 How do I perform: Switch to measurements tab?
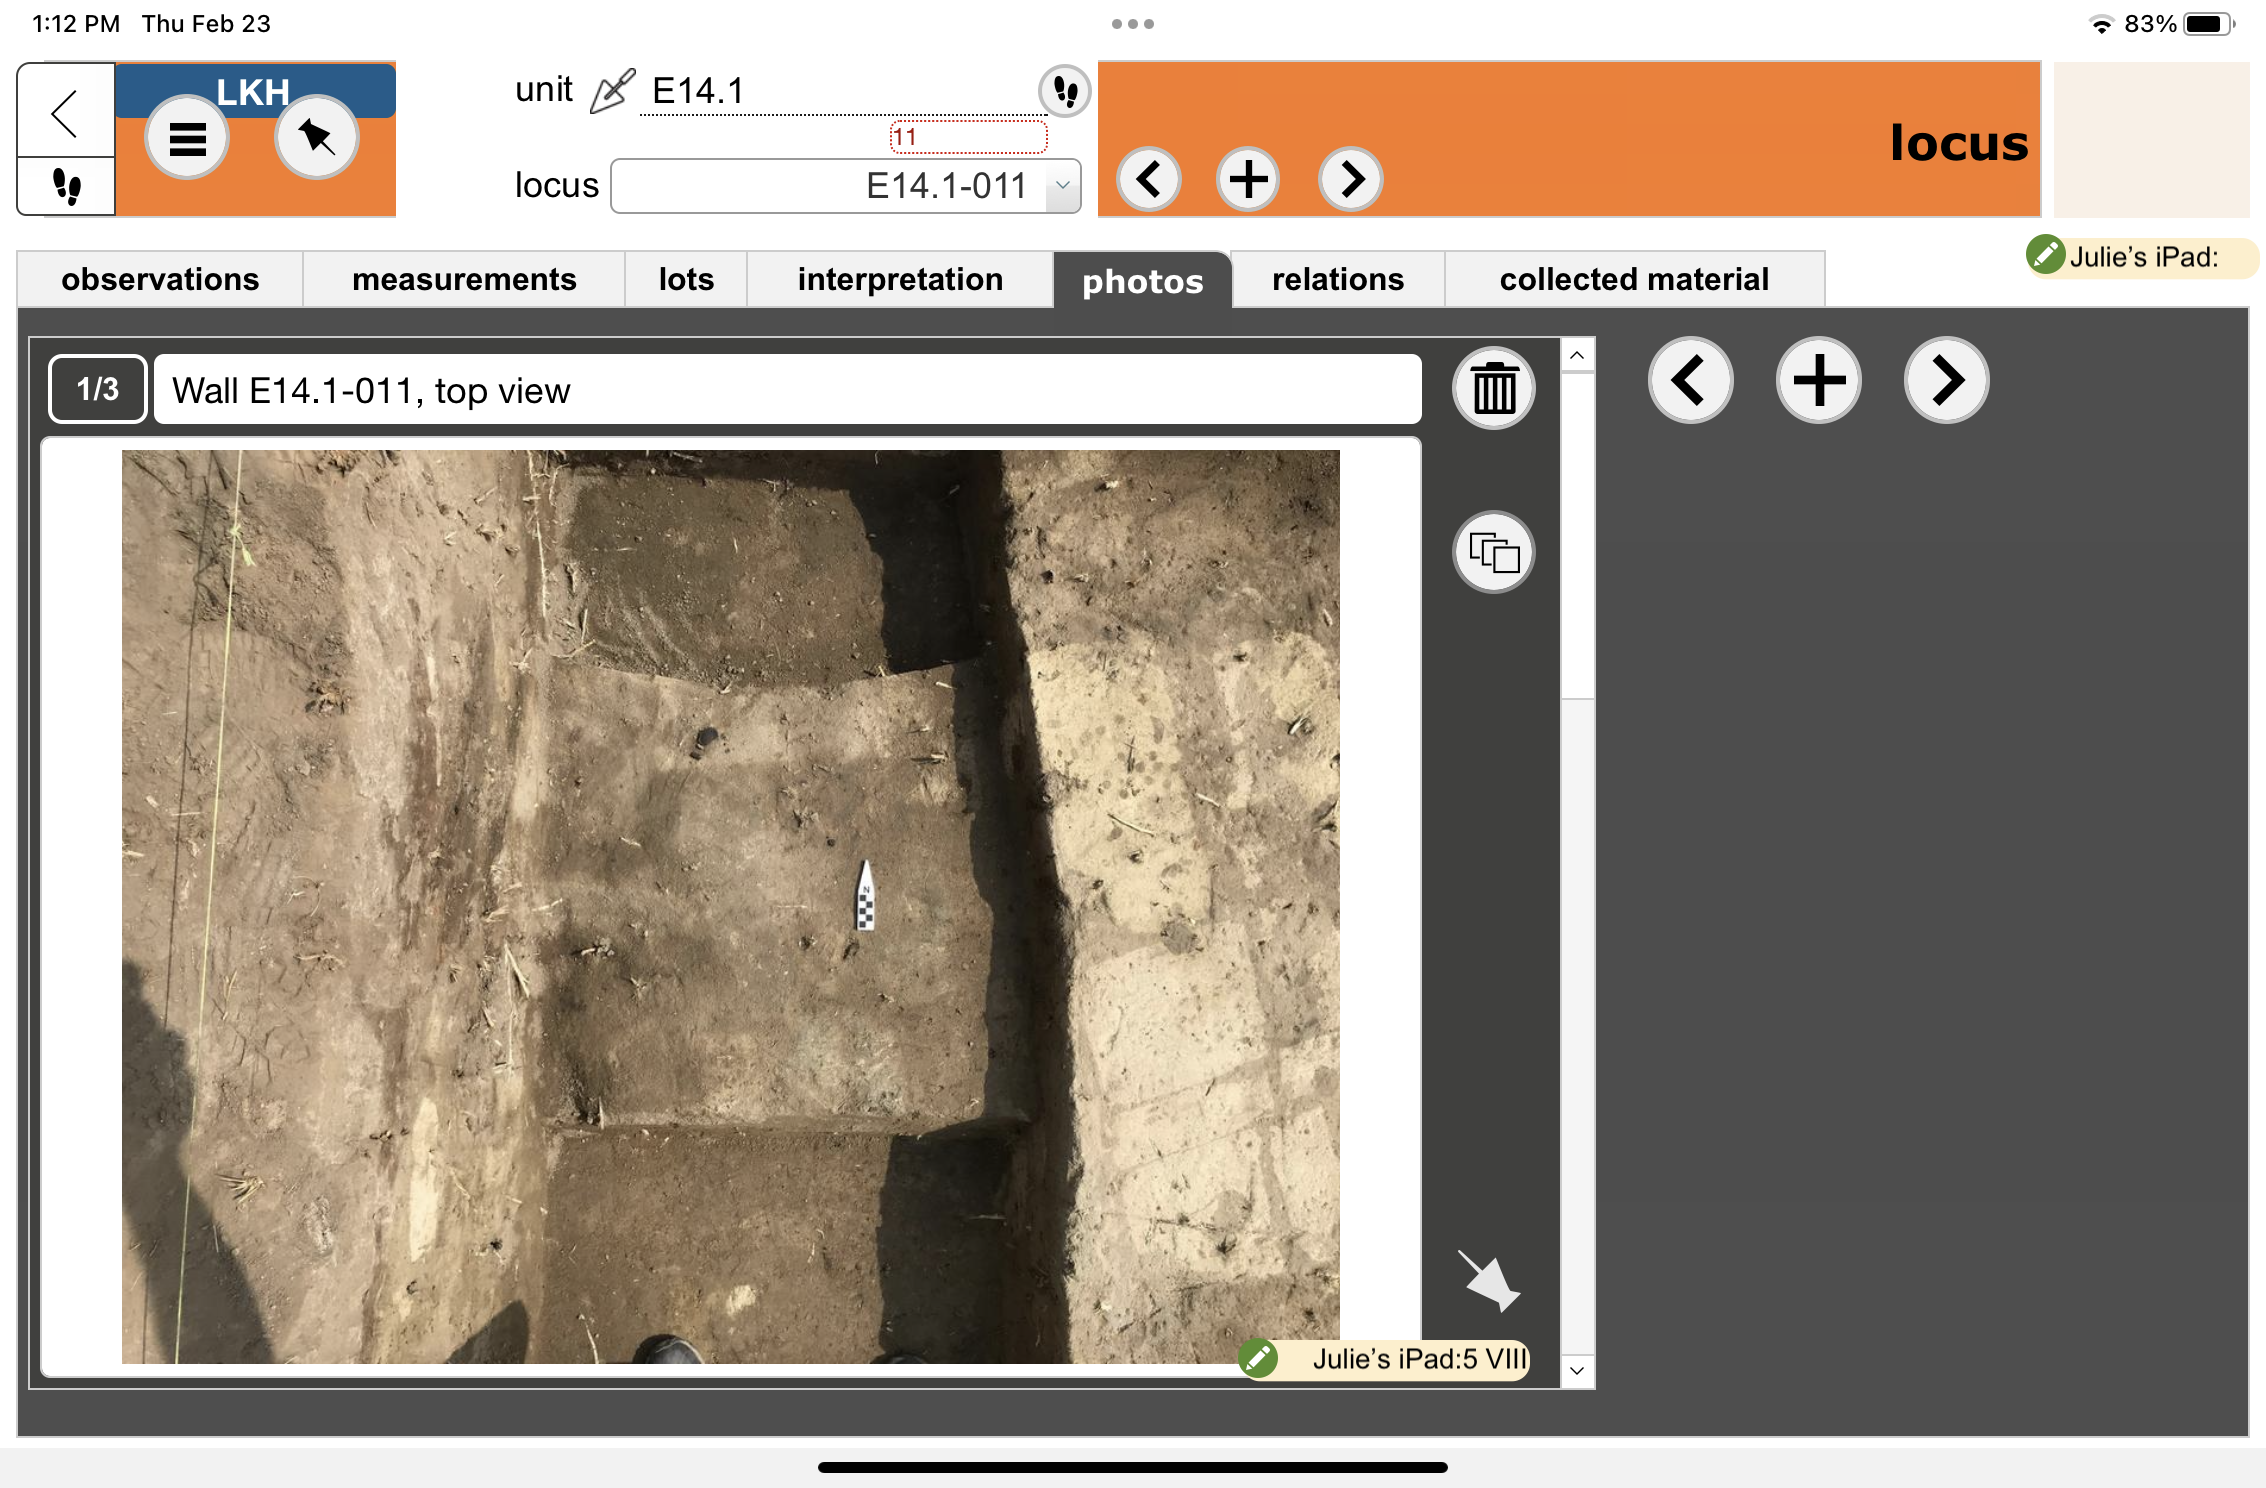point(464,279)
